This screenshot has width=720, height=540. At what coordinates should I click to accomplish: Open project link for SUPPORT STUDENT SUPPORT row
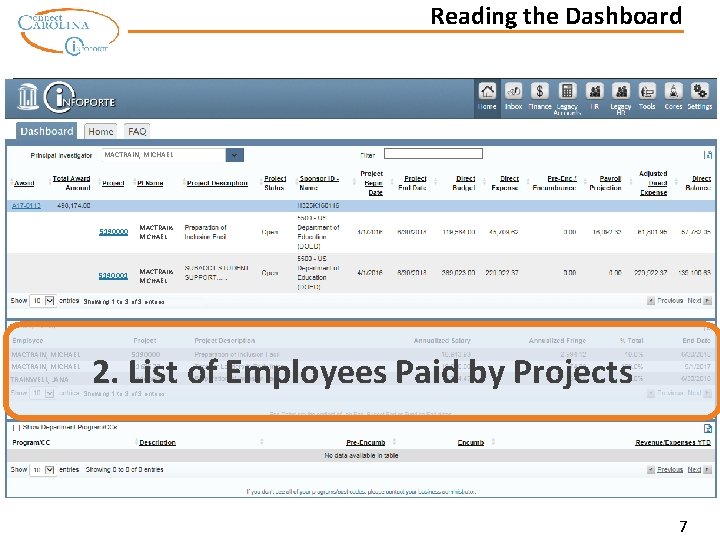tap(113, 276)
